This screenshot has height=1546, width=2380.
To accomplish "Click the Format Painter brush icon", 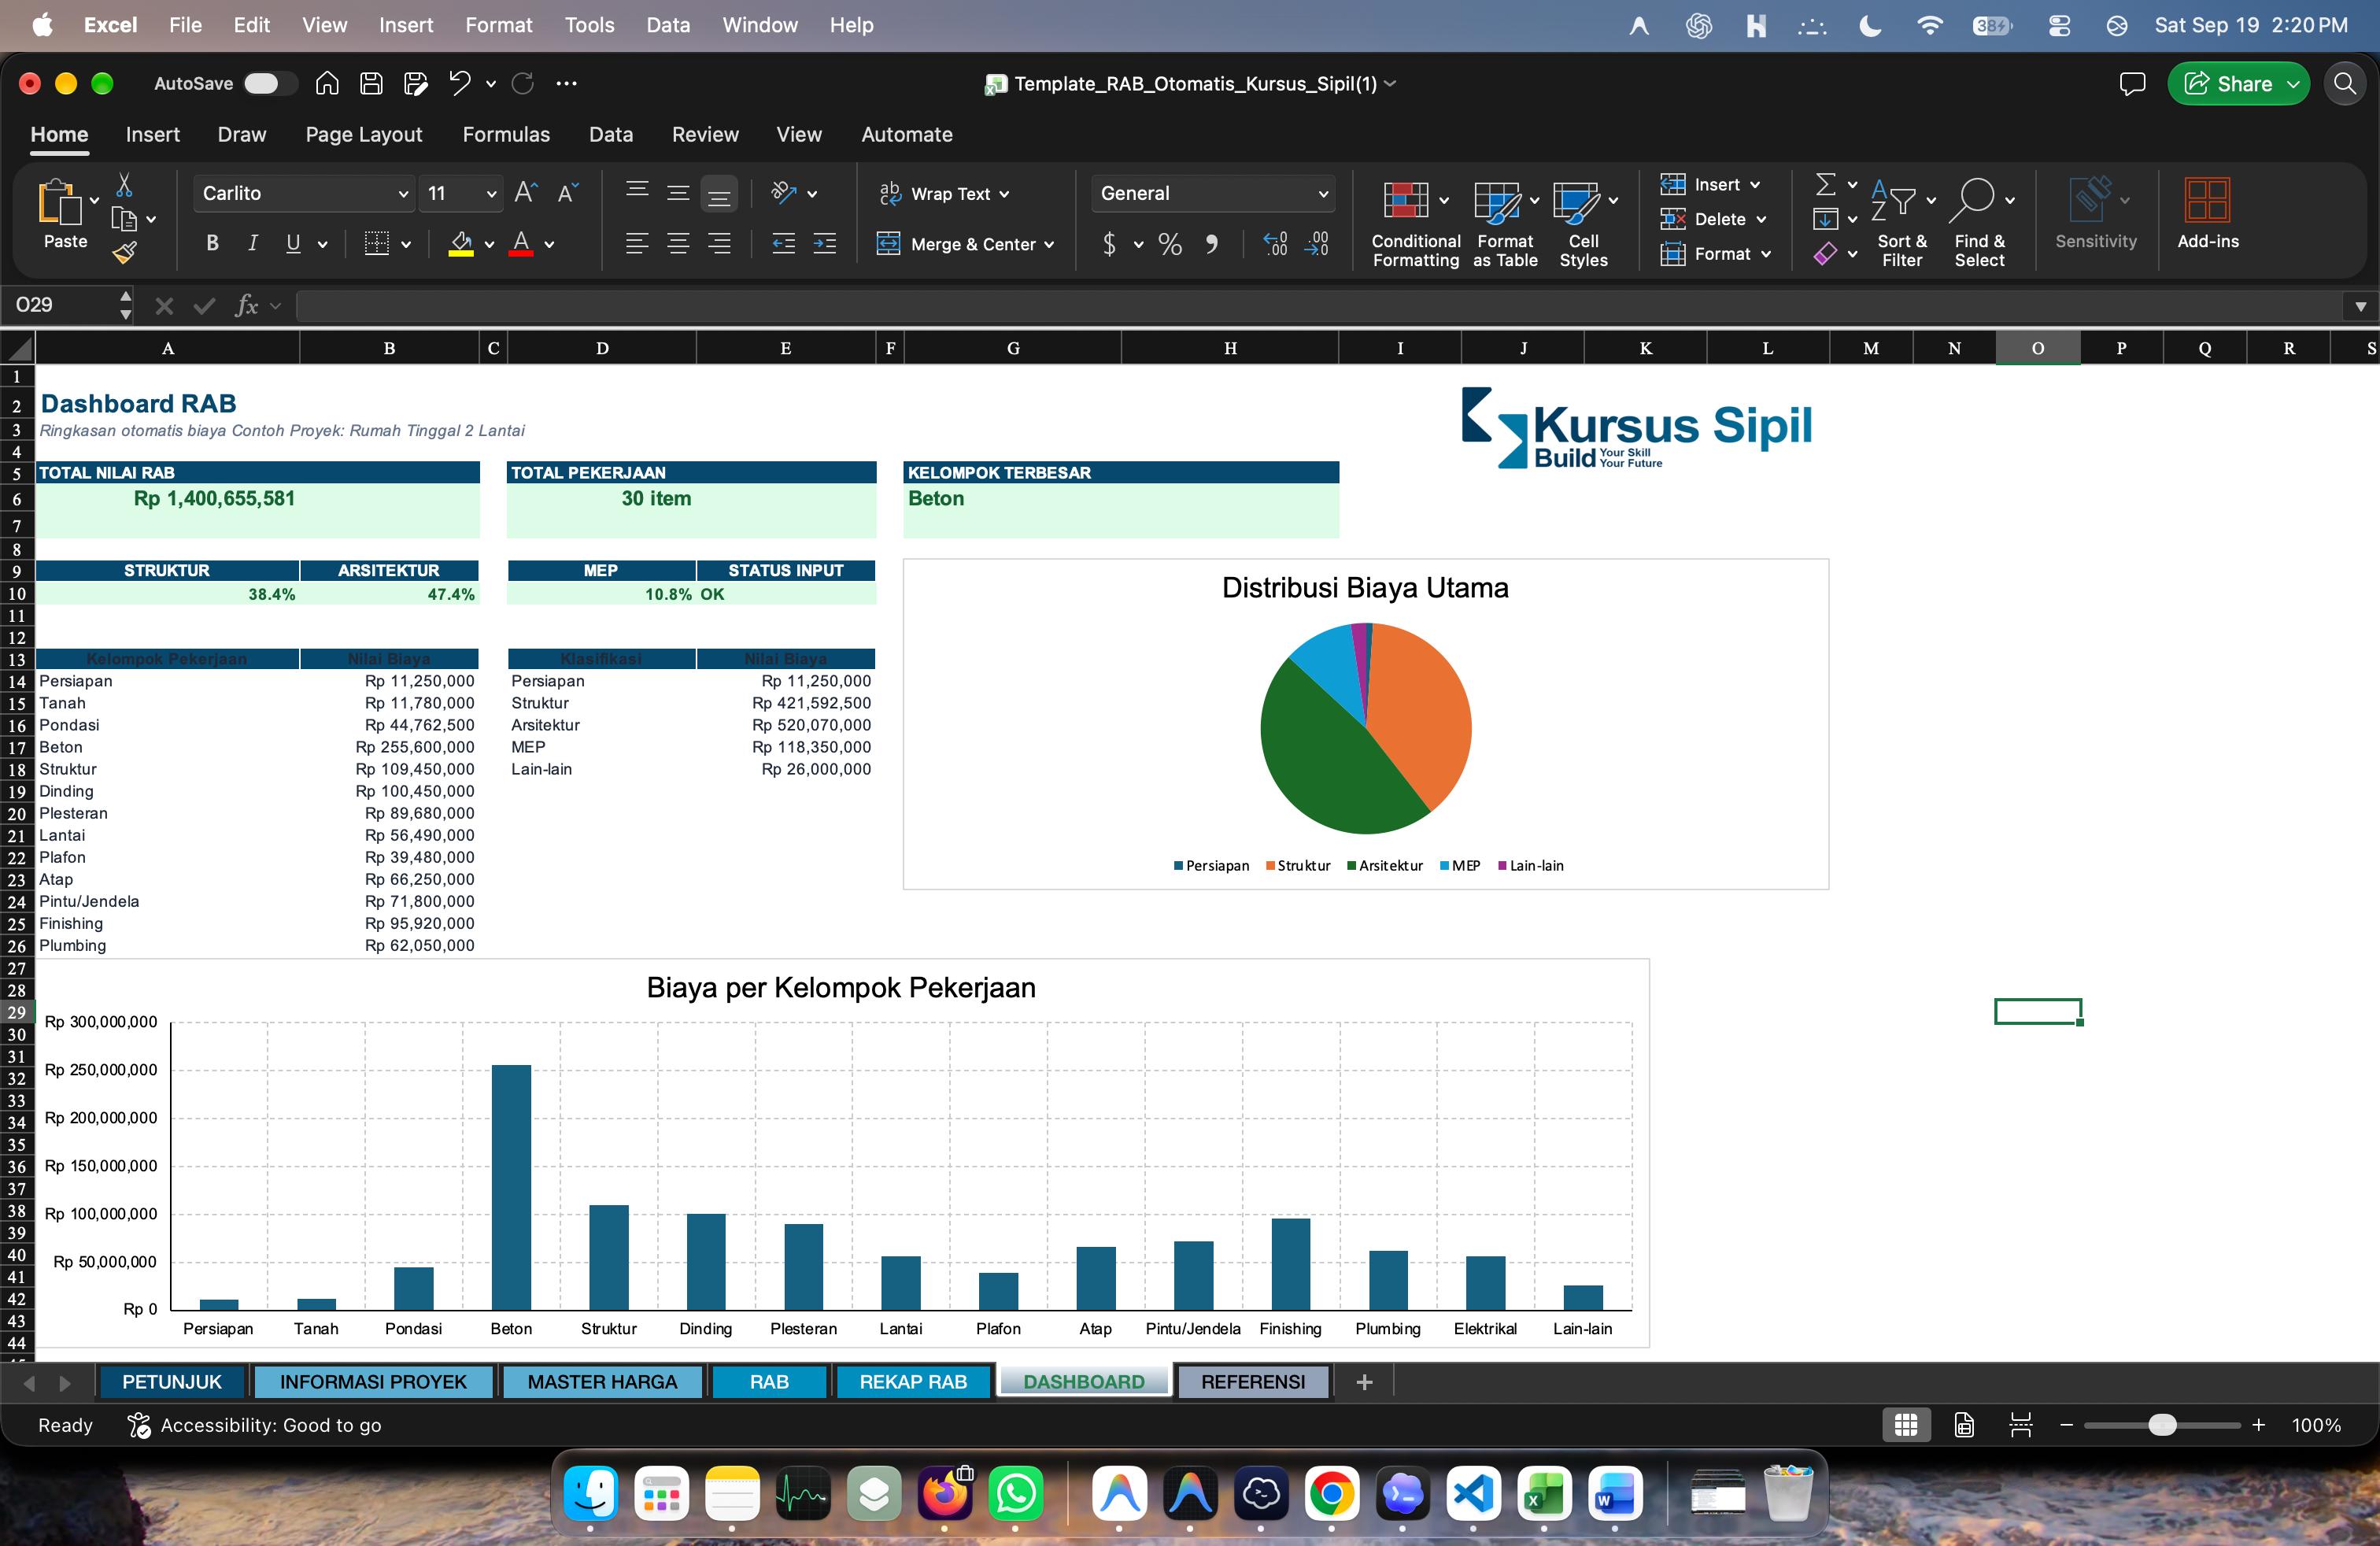I will click(x=124, y=253).
